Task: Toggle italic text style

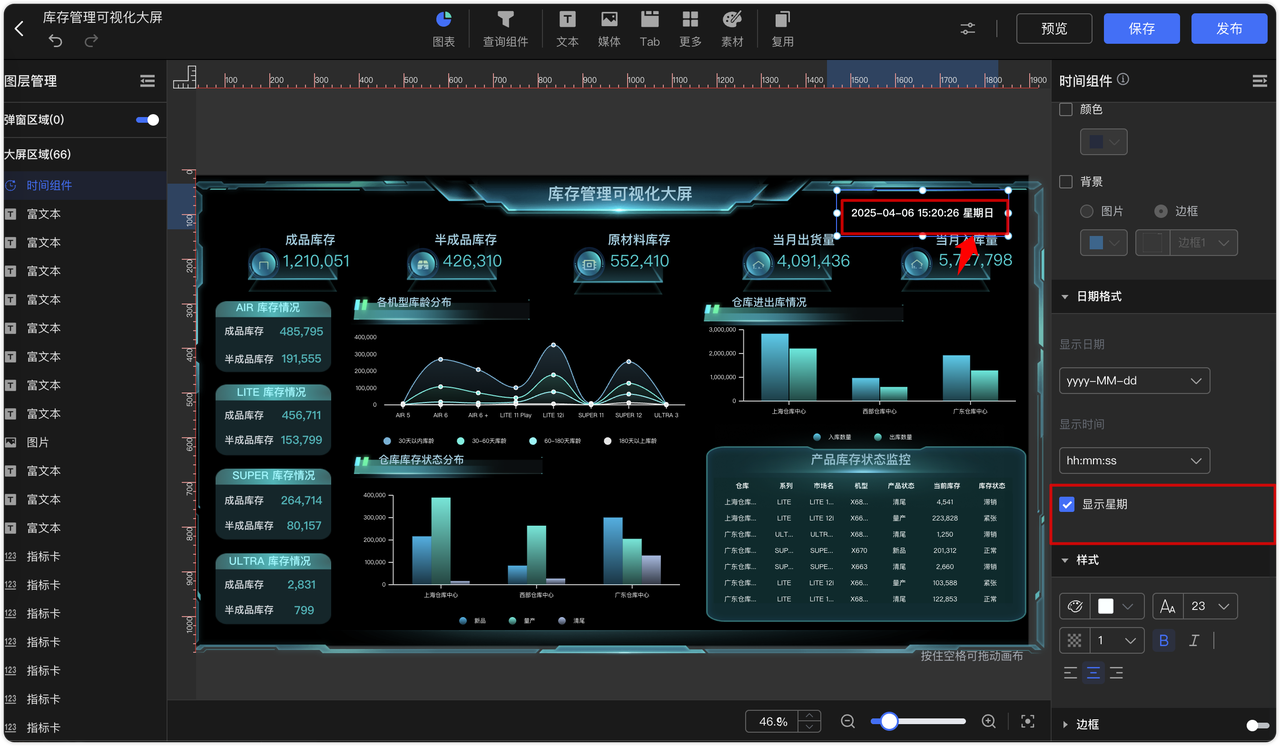Action: tap(1193, 640)
